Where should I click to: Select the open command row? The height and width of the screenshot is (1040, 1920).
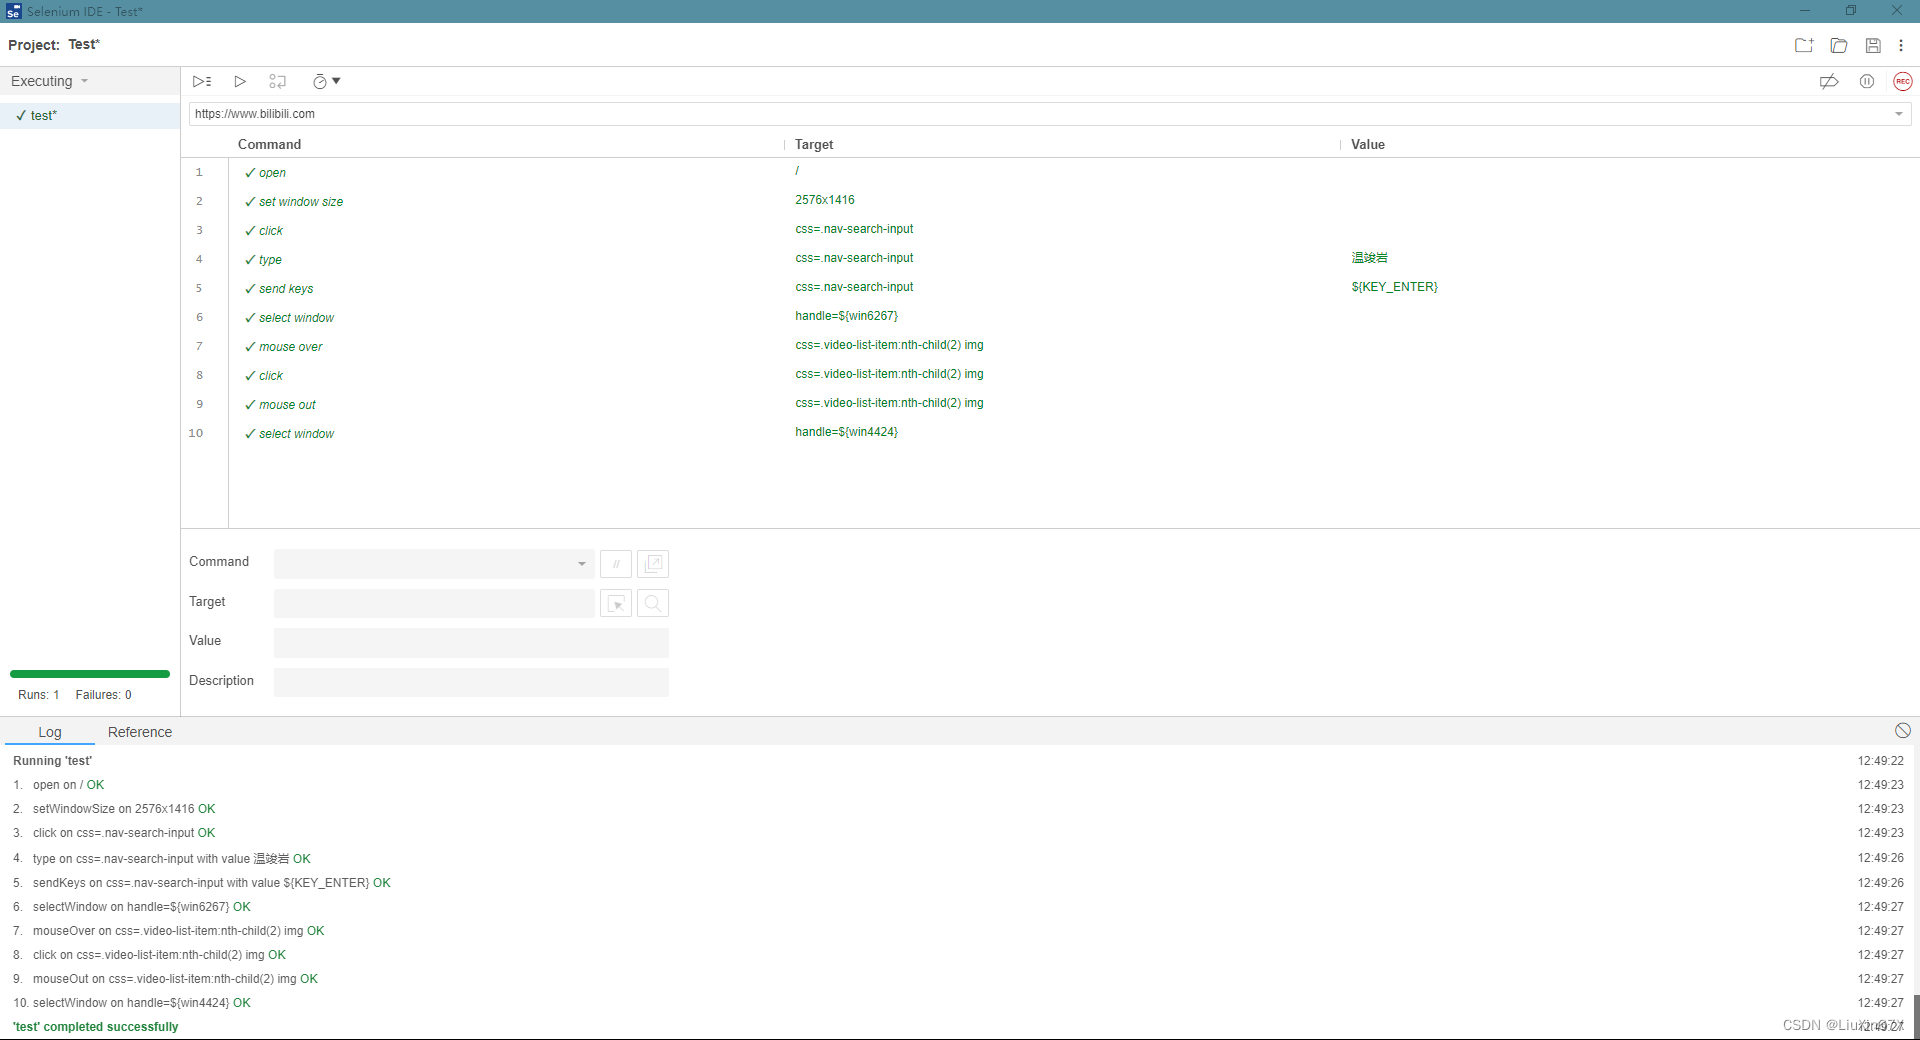pyautogui.click(x=1050, y=172)
